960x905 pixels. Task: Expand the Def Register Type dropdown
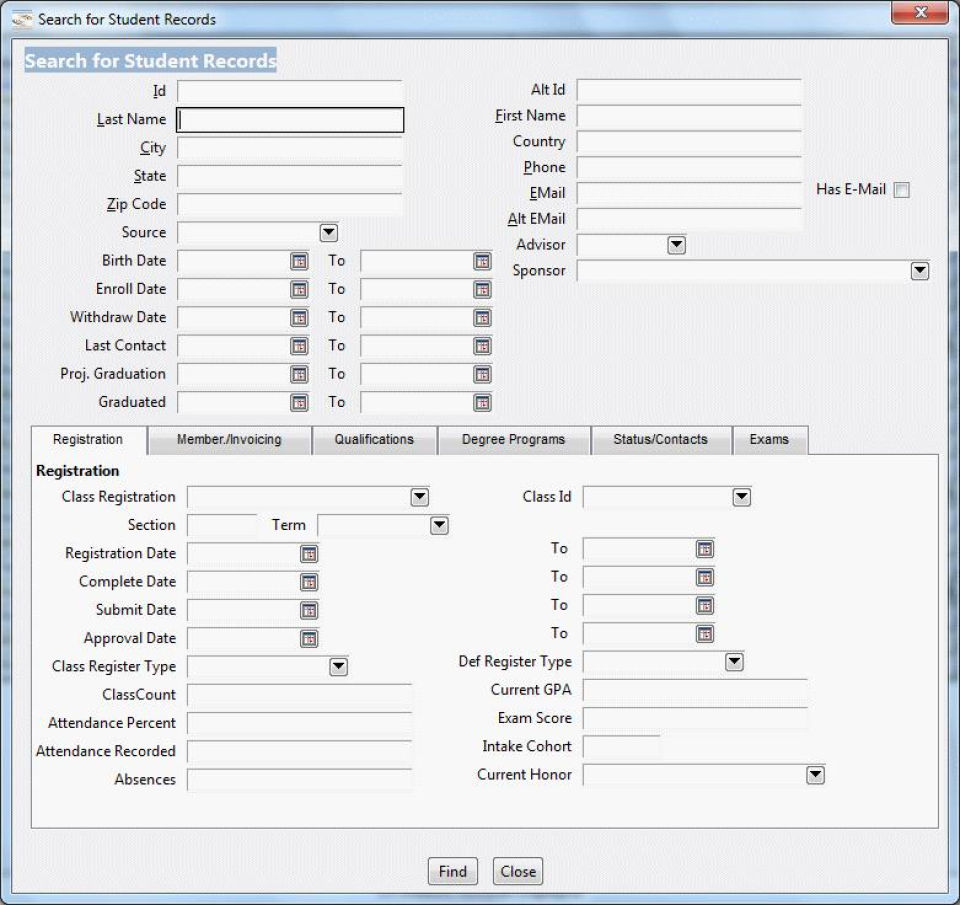pyautogui.click(x=734, y=662)
